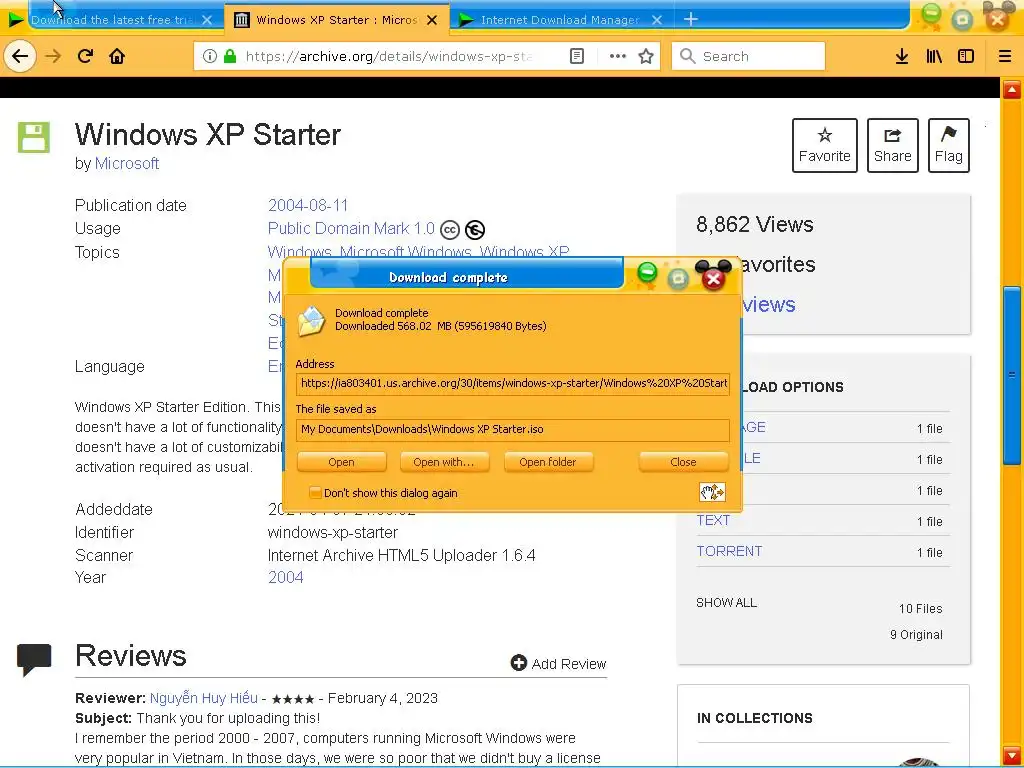Open the 2004-08-11 publication date link

point(308,205)
